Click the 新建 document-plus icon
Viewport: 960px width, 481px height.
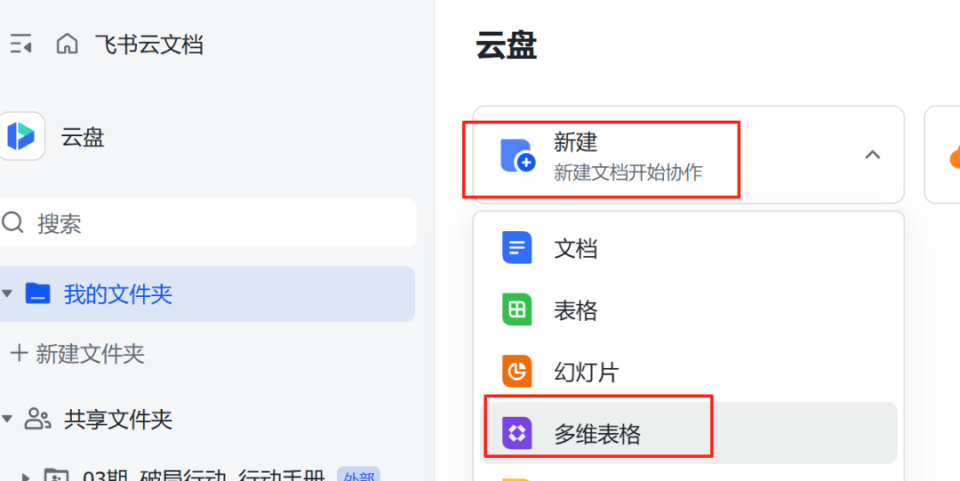click(x=518, y=157)
